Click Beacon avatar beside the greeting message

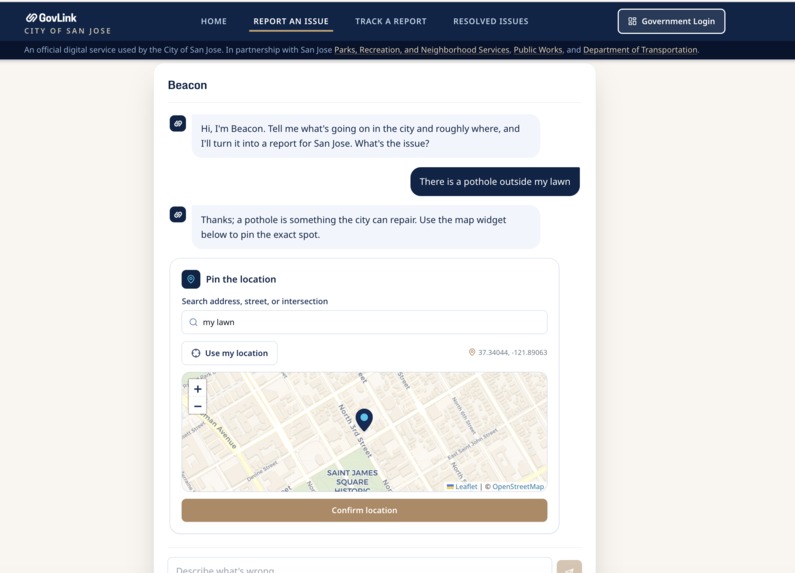pos(177,123)
